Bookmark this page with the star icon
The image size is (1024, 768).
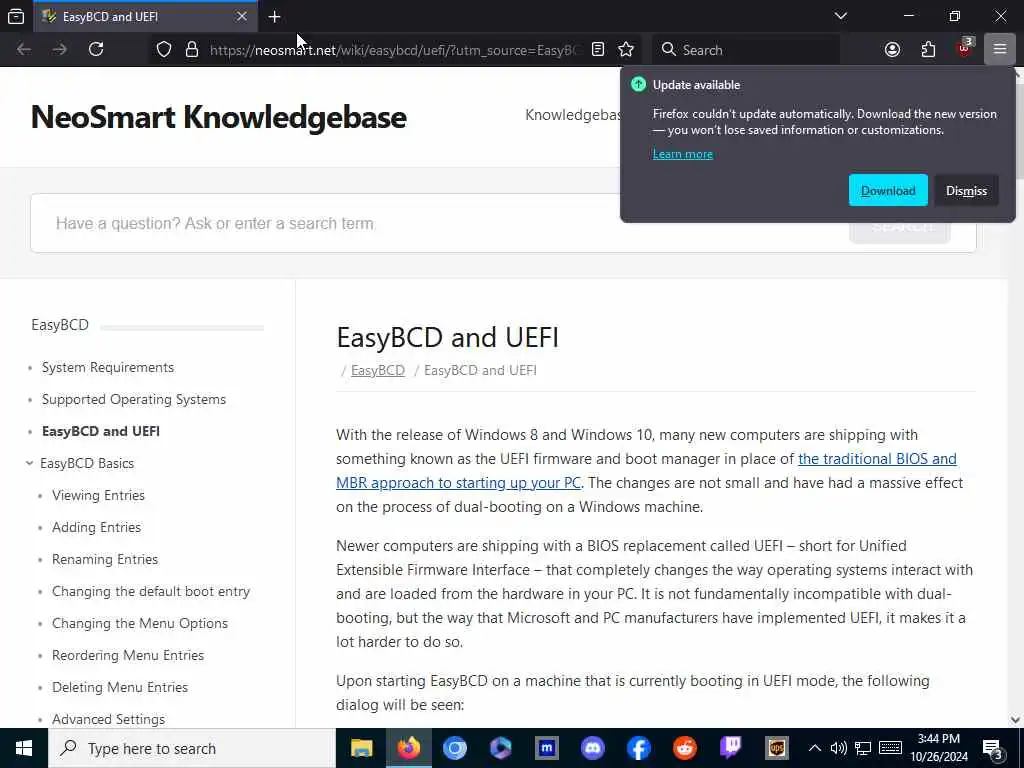click(x=626, y=50)
